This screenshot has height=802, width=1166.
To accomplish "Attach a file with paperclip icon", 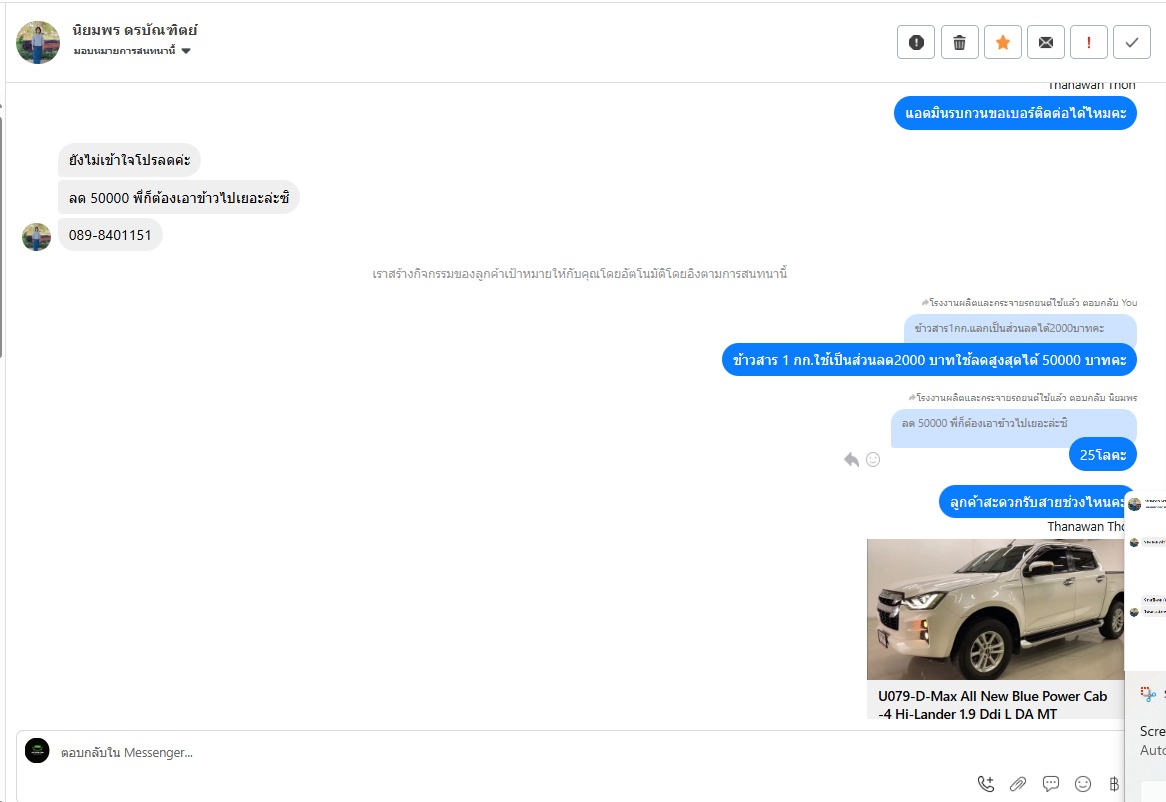I will pyautogui.click(x=1018, y=783).
